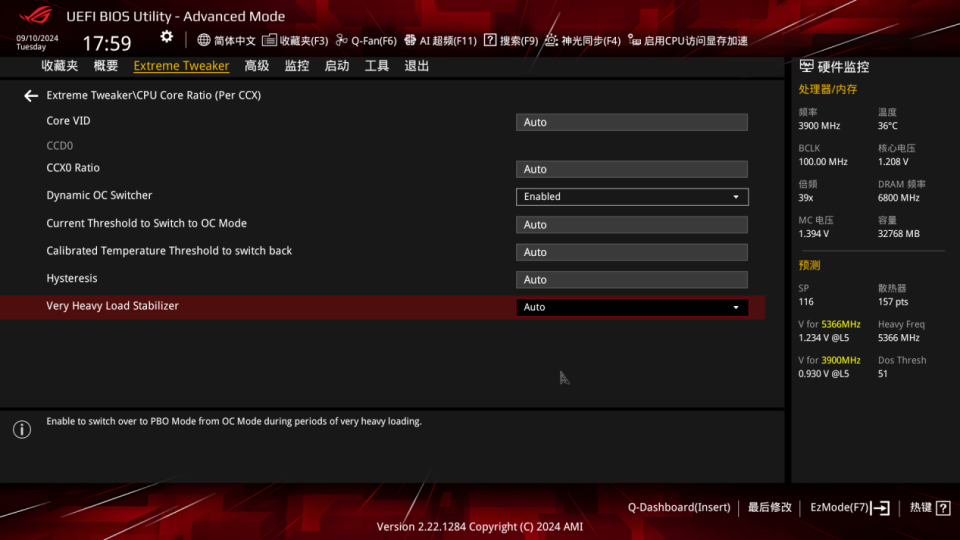Open the 收藏夹 tab

click(x=59, y=66)
